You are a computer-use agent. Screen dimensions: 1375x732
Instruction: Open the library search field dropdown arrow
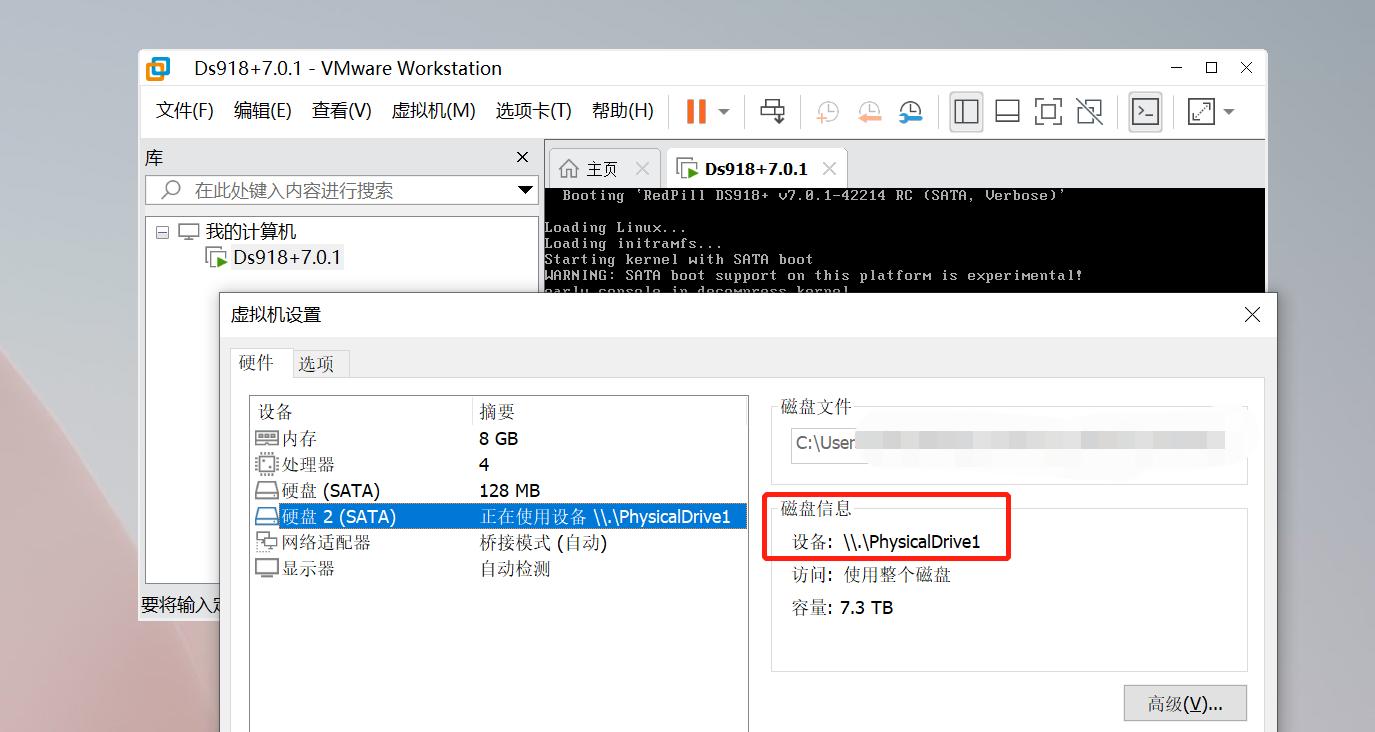523,190
